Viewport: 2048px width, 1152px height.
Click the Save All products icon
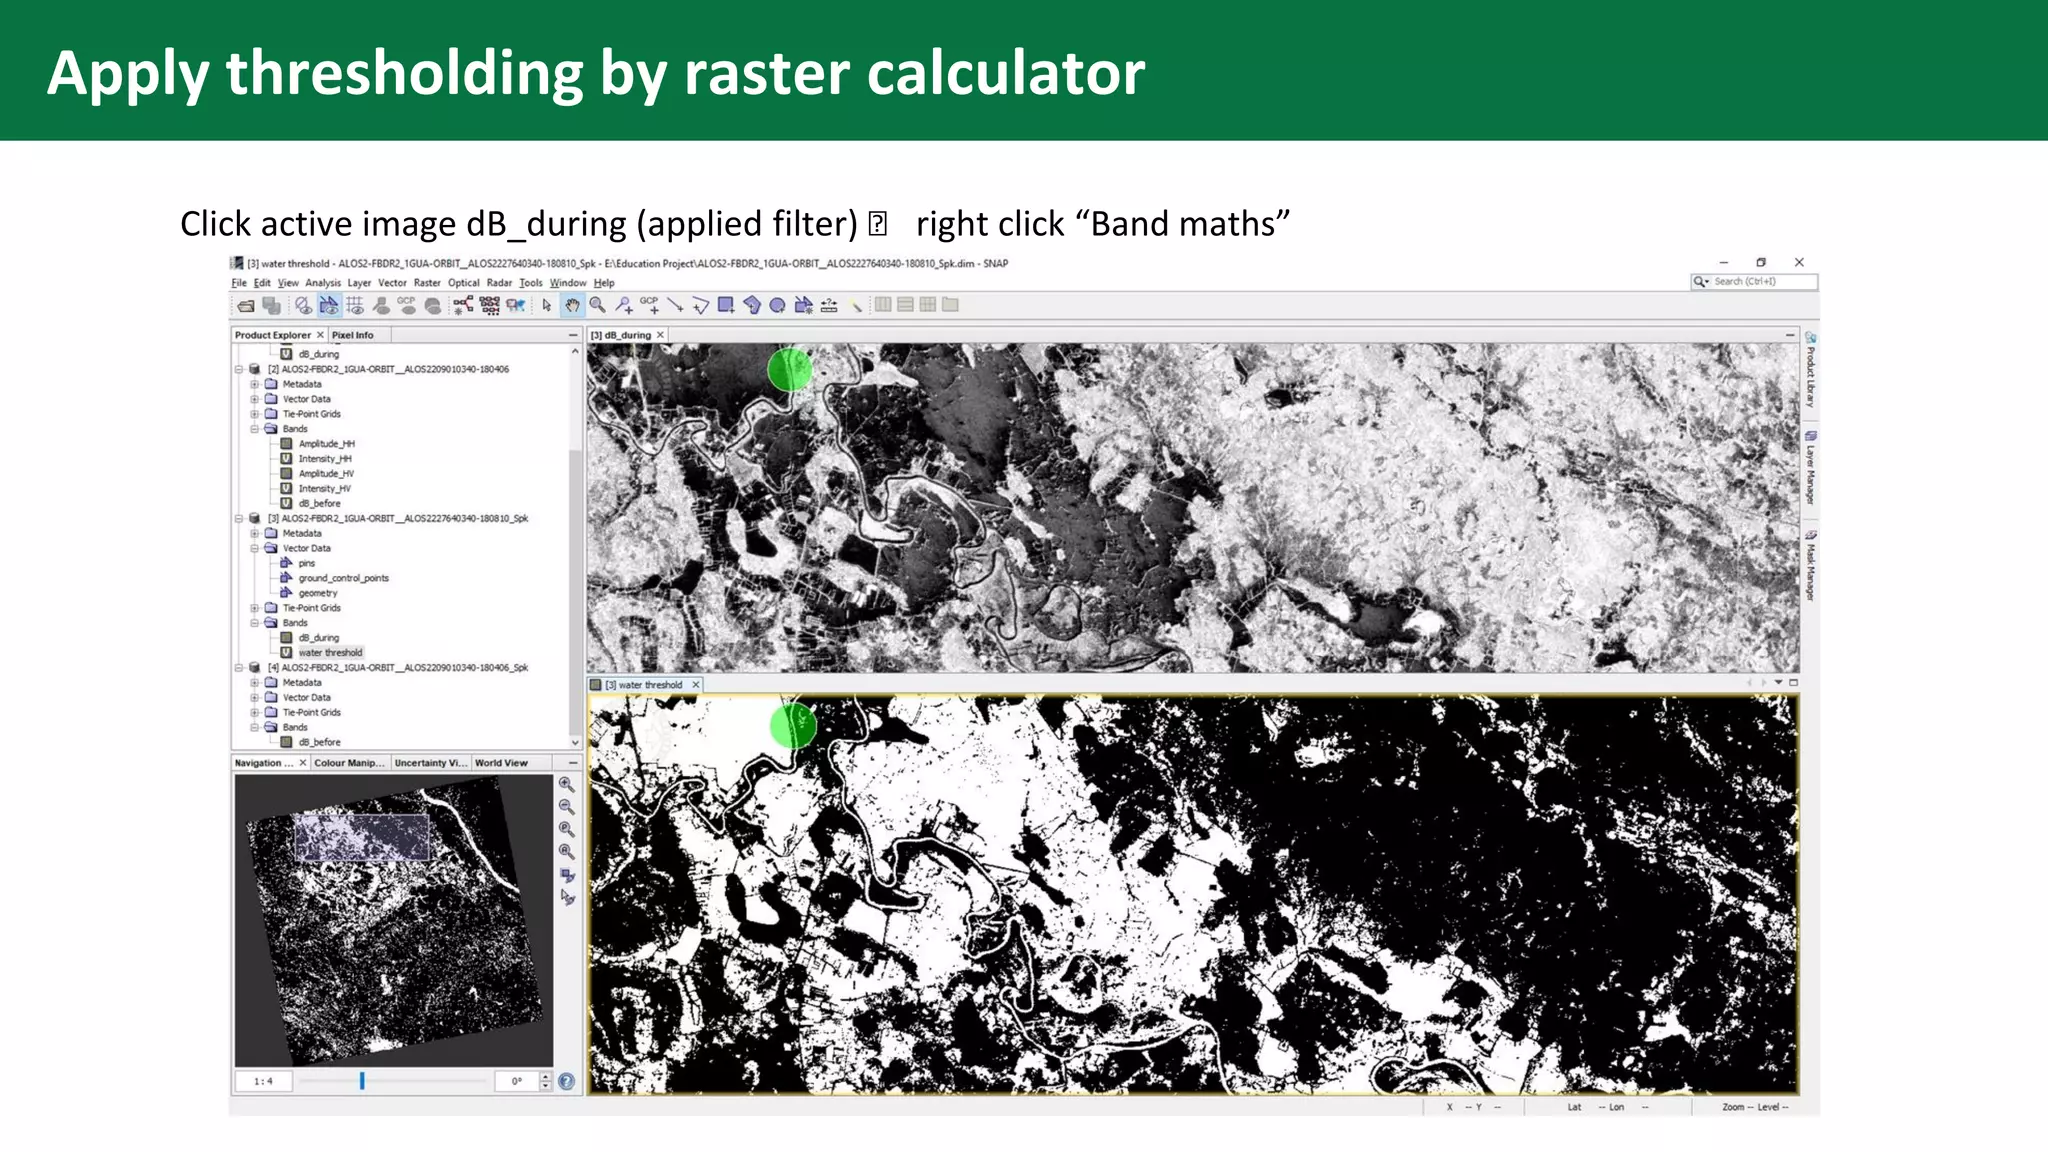tap(271, 306)
